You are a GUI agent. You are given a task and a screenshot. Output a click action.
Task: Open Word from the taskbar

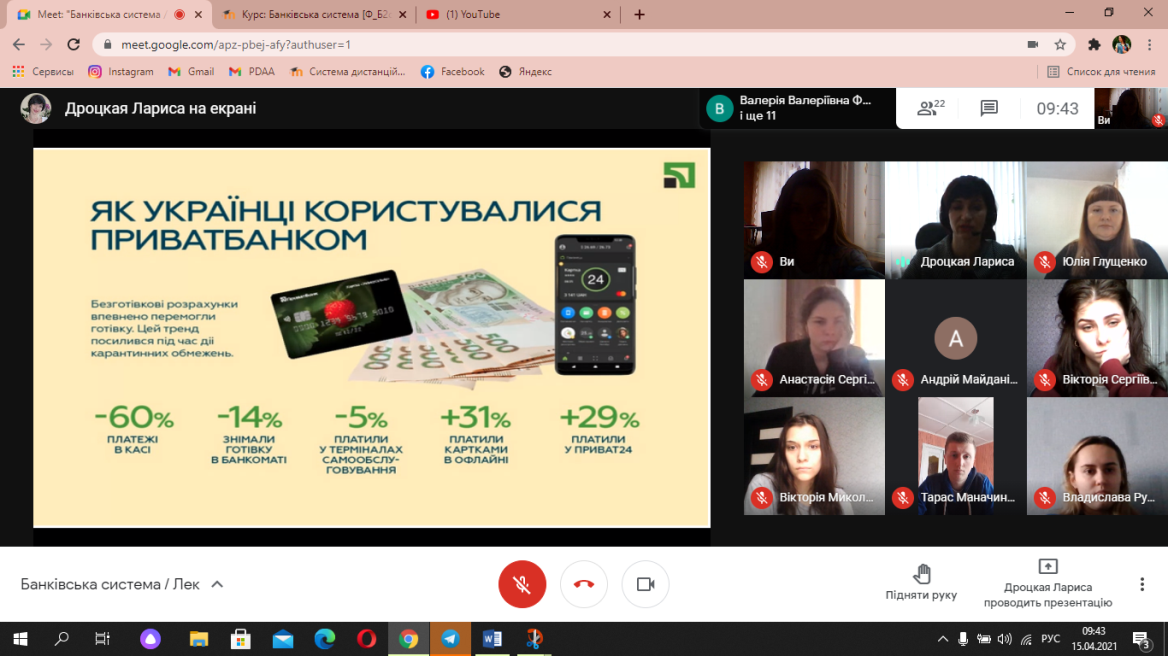coord(492,639)
